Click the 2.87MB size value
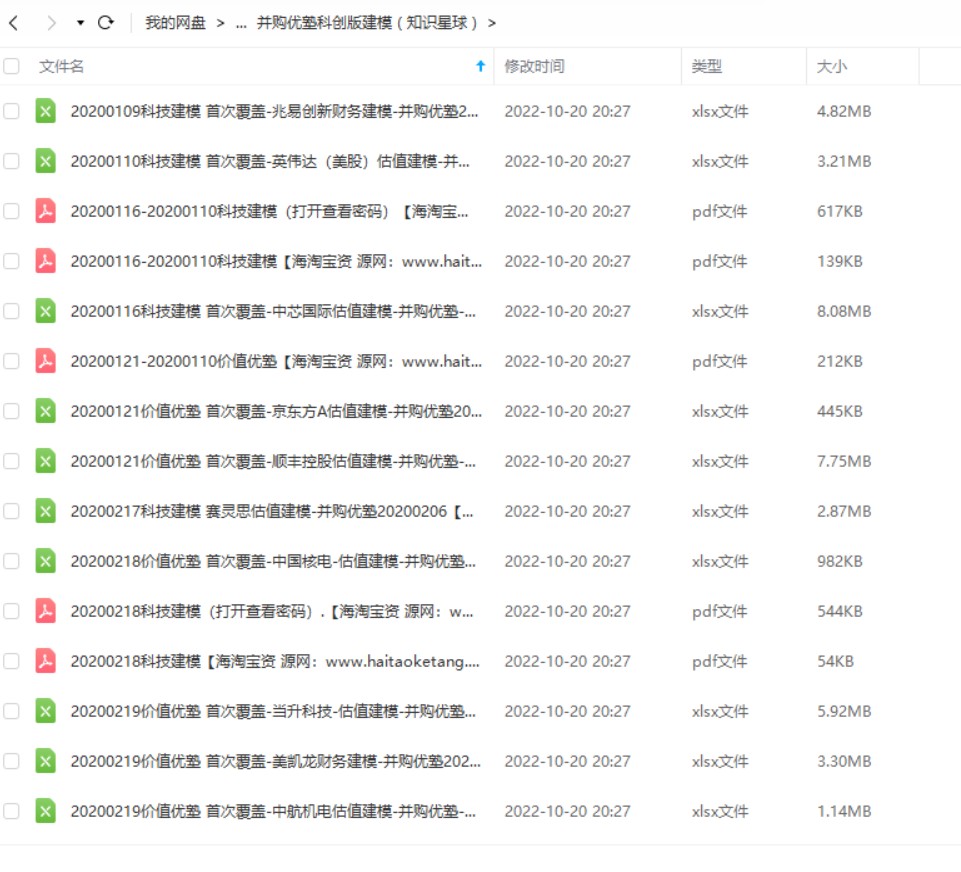The image size is (961, 872). click(844, 511)
